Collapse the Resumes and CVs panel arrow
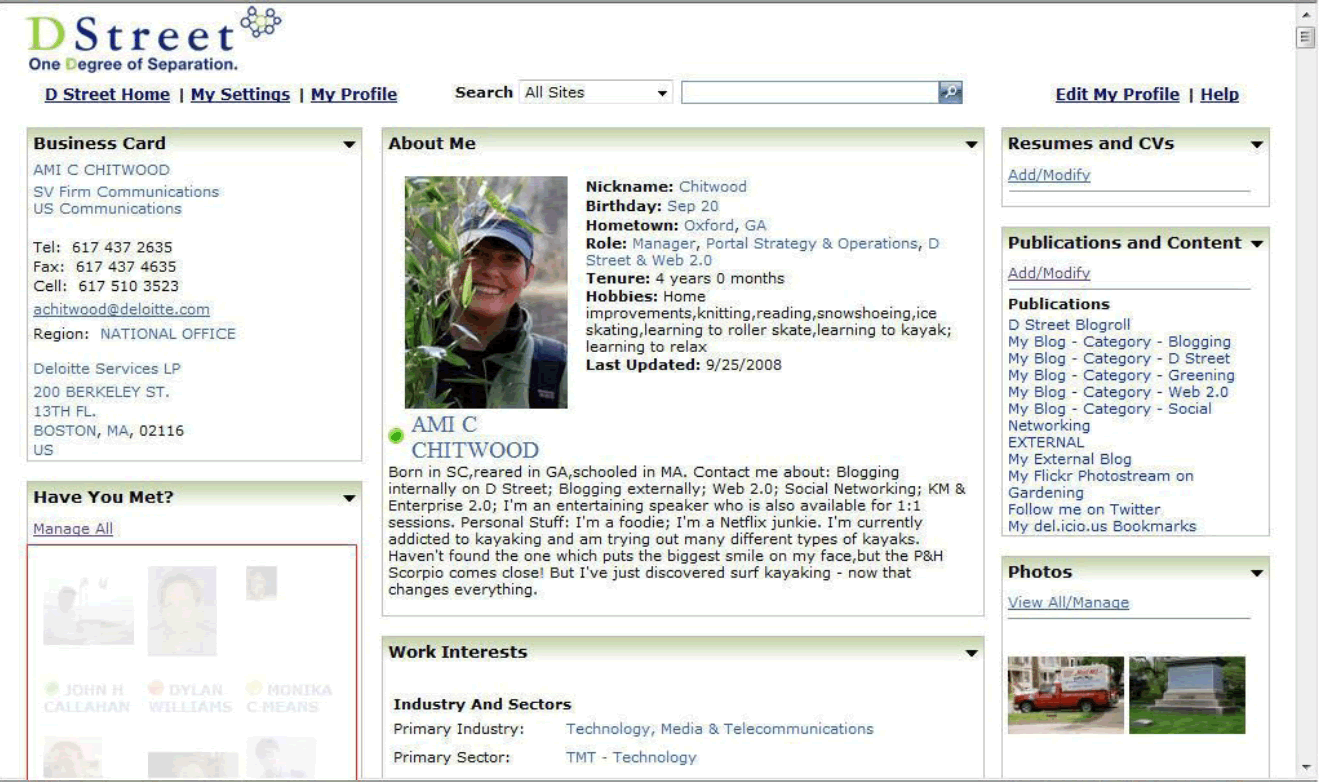The image size is (1319, 782). tap(1256, 145)
